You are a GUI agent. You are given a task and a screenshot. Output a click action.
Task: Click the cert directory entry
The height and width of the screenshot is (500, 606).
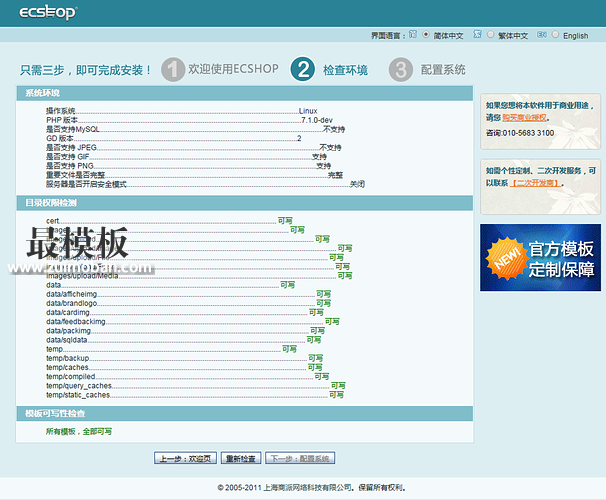[x=53, y=221]
